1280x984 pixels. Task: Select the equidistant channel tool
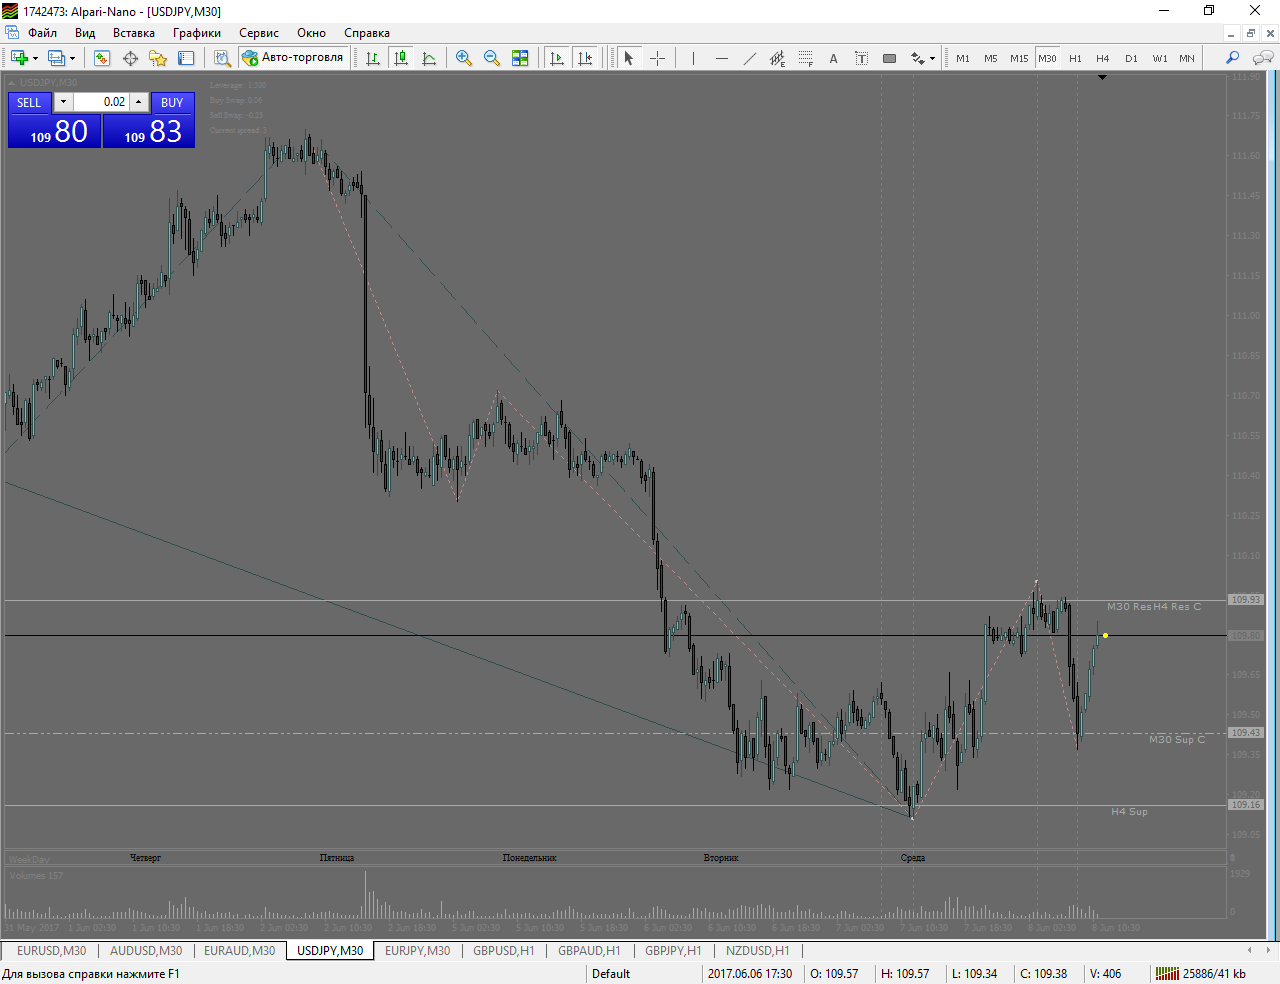(777, 58)
